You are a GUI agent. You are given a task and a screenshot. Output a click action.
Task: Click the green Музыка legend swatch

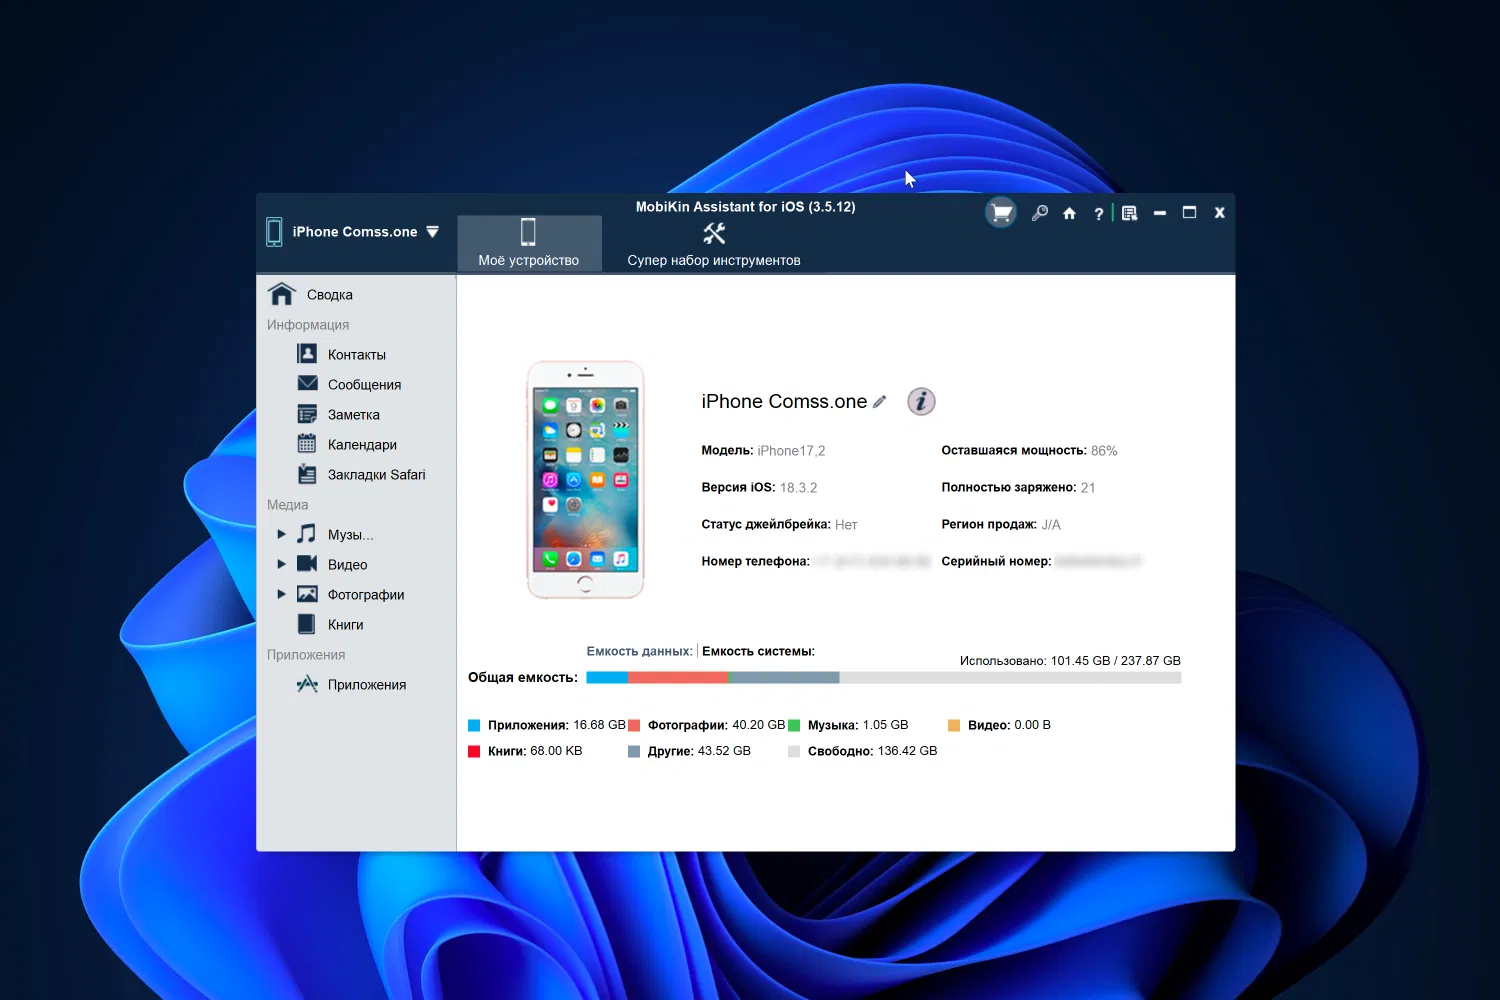tap(794, 726)
